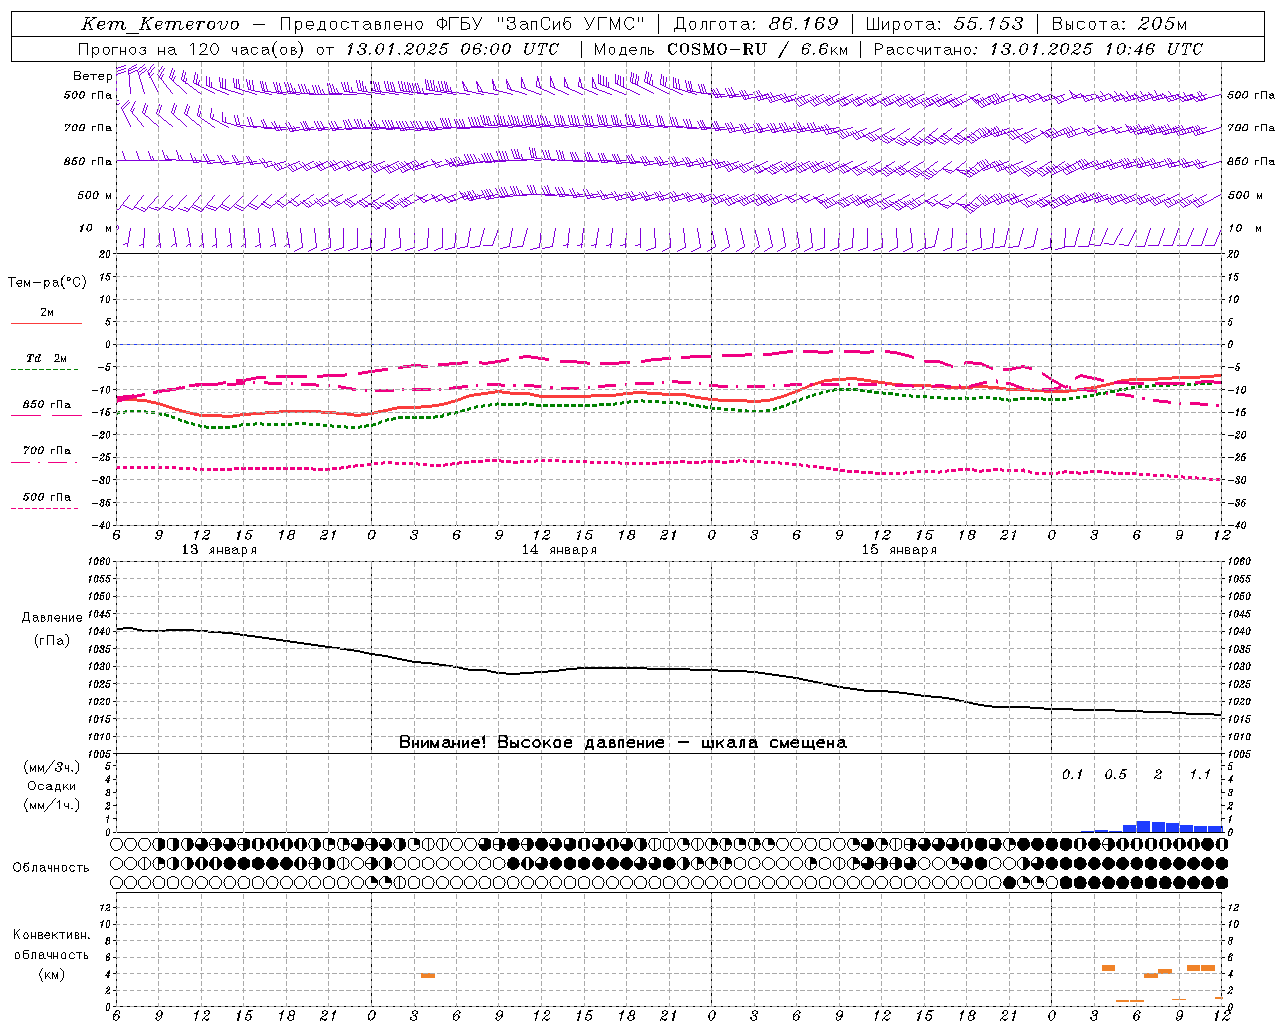Click the lone orange convective bar on 14 January

coord(428,975)
